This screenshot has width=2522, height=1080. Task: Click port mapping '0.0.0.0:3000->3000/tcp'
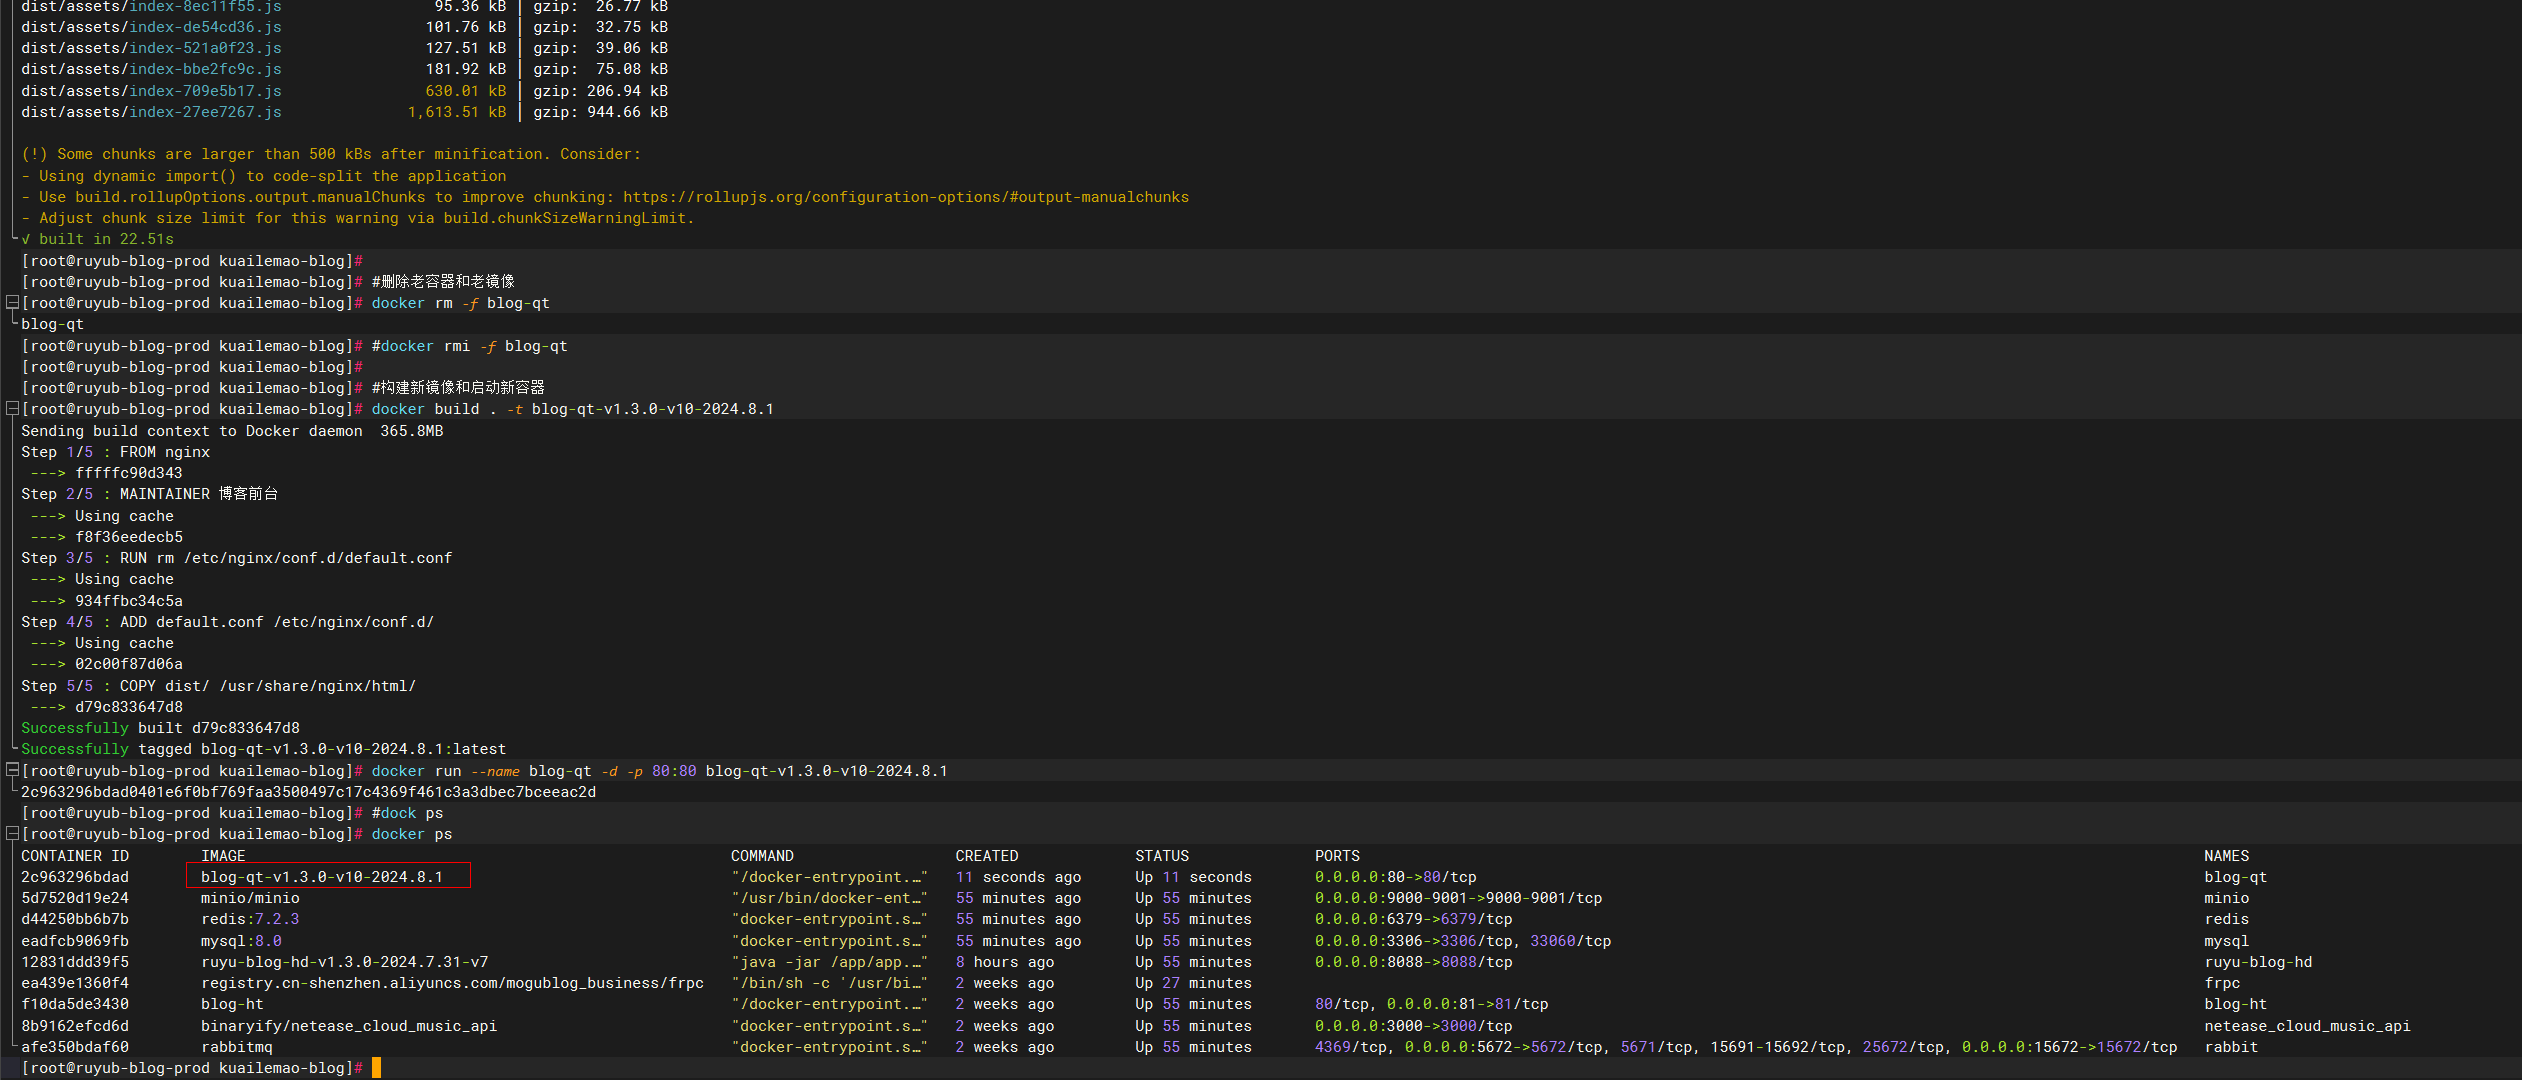point(1414,1026)
